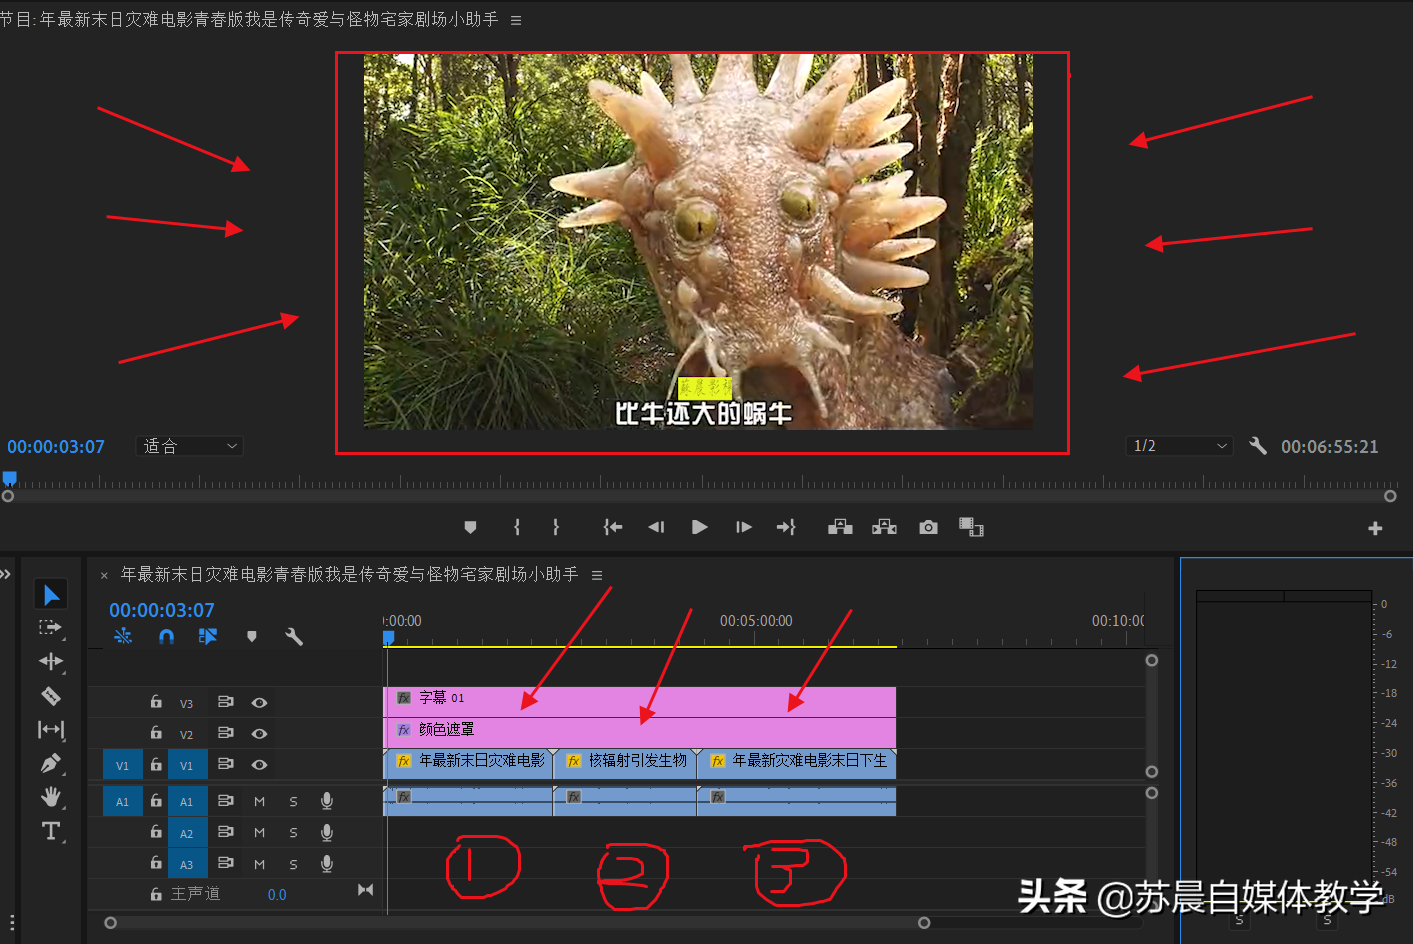Mute track A2
1413x944 pixels.
pos(259,833)
